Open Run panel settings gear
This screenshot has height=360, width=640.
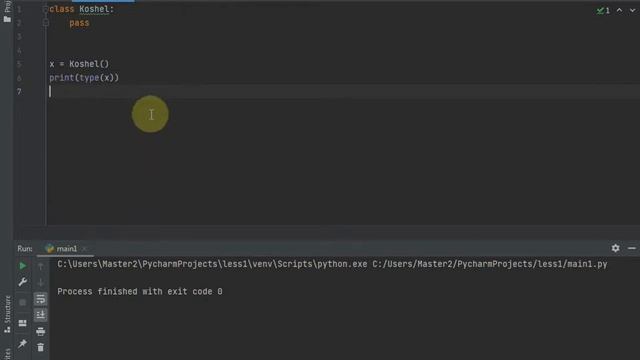[615, 248]
